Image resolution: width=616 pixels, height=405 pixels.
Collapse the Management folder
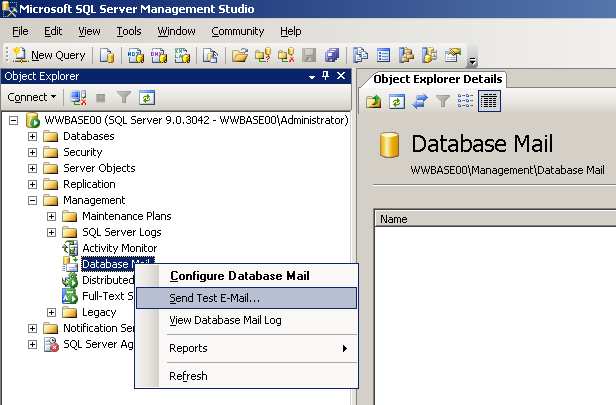(32, 201)
